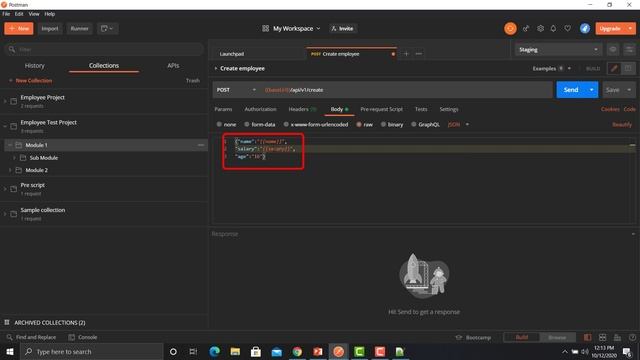
Task: Open Chrome from the taskbar
Action: coord(297,351)
